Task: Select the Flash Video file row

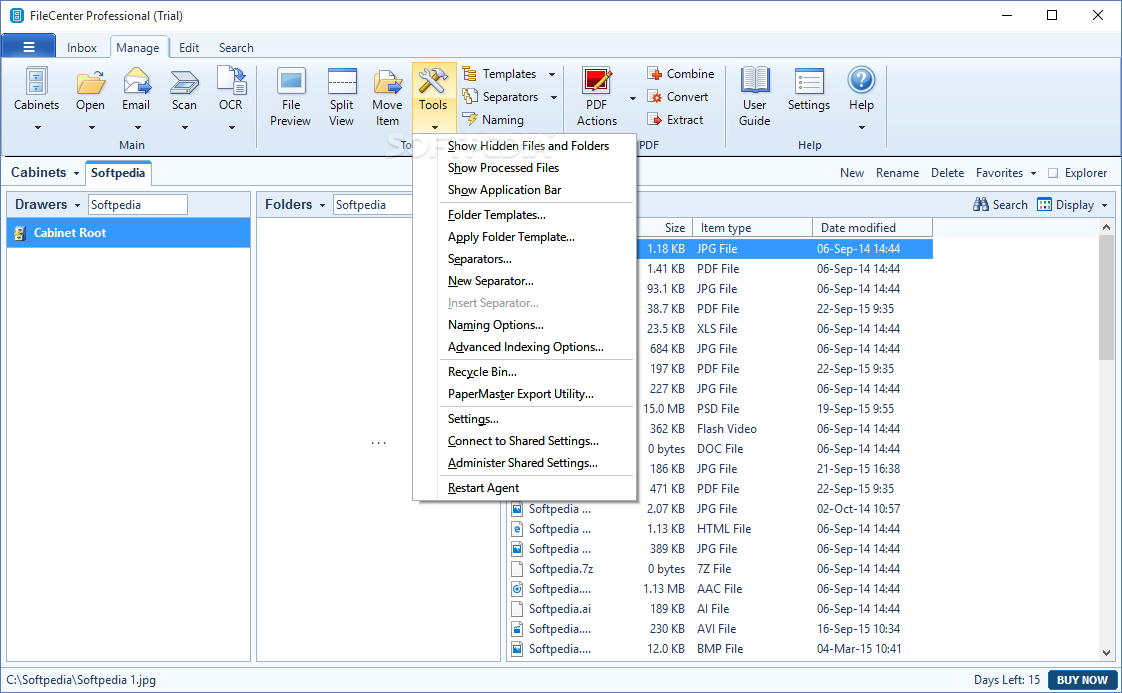Action: click(x=784, y=429)
